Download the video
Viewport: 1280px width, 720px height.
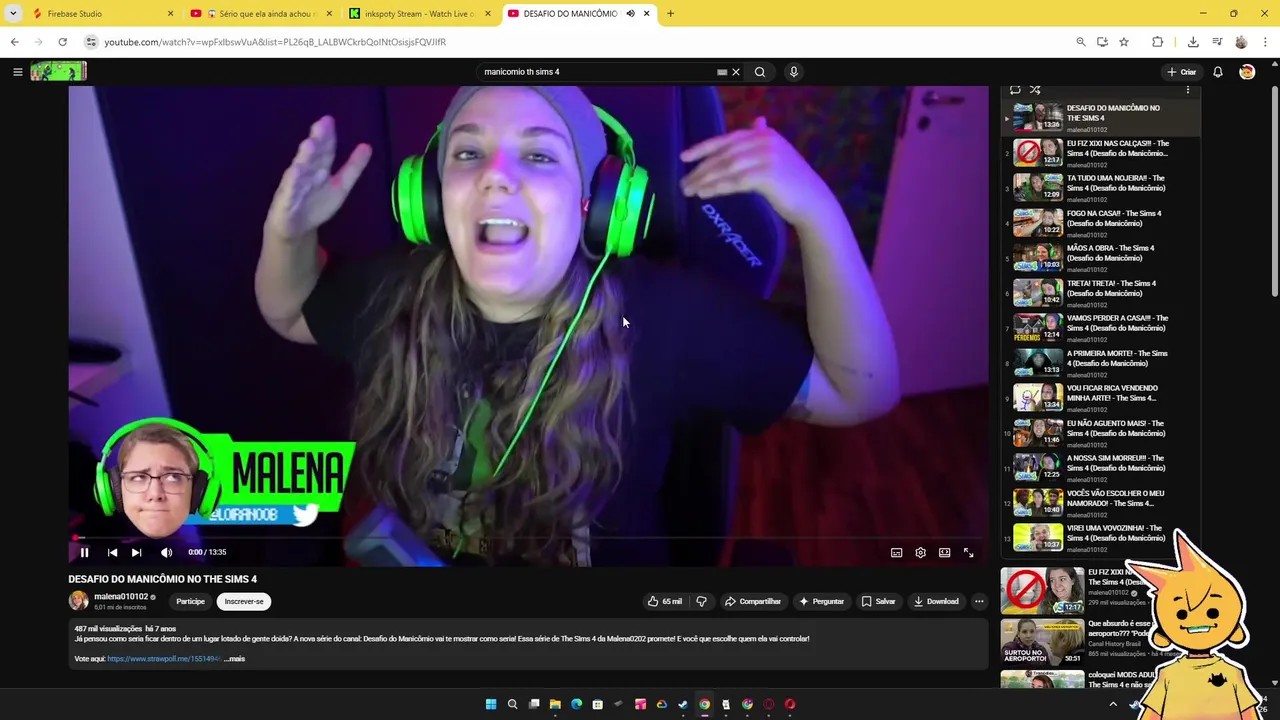[x=936, y=601]
